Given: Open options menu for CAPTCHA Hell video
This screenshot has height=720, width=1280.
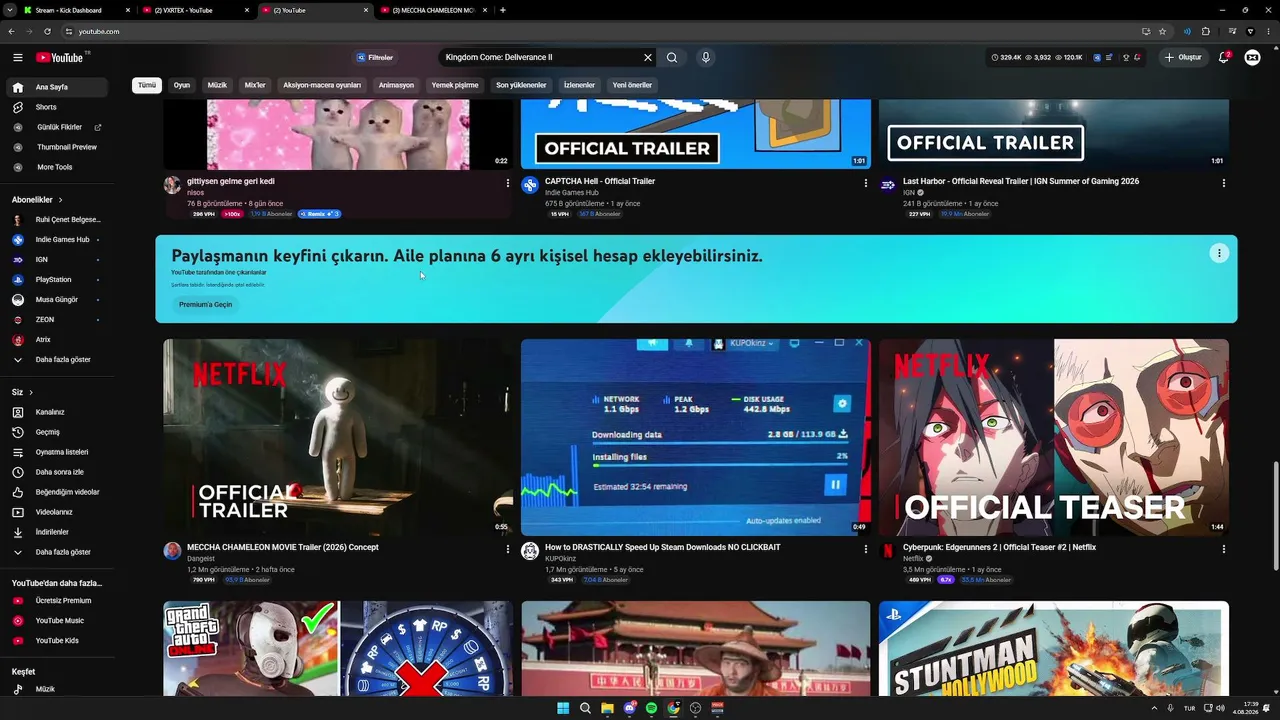Looking at the screenshot, I should (866, 183).
